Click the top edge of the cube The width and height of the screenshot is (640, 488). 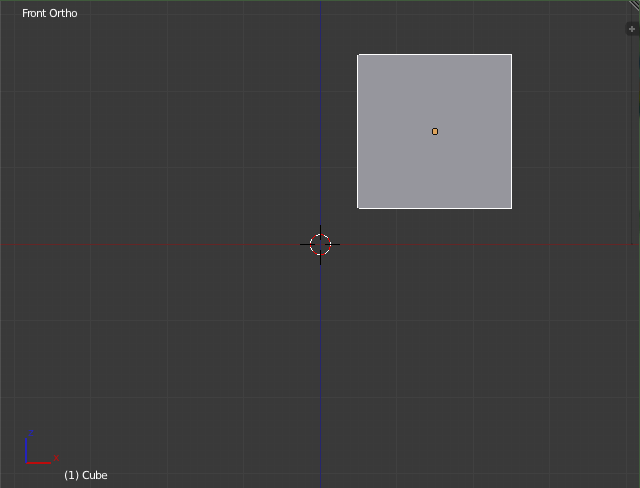tap(435, 54)
